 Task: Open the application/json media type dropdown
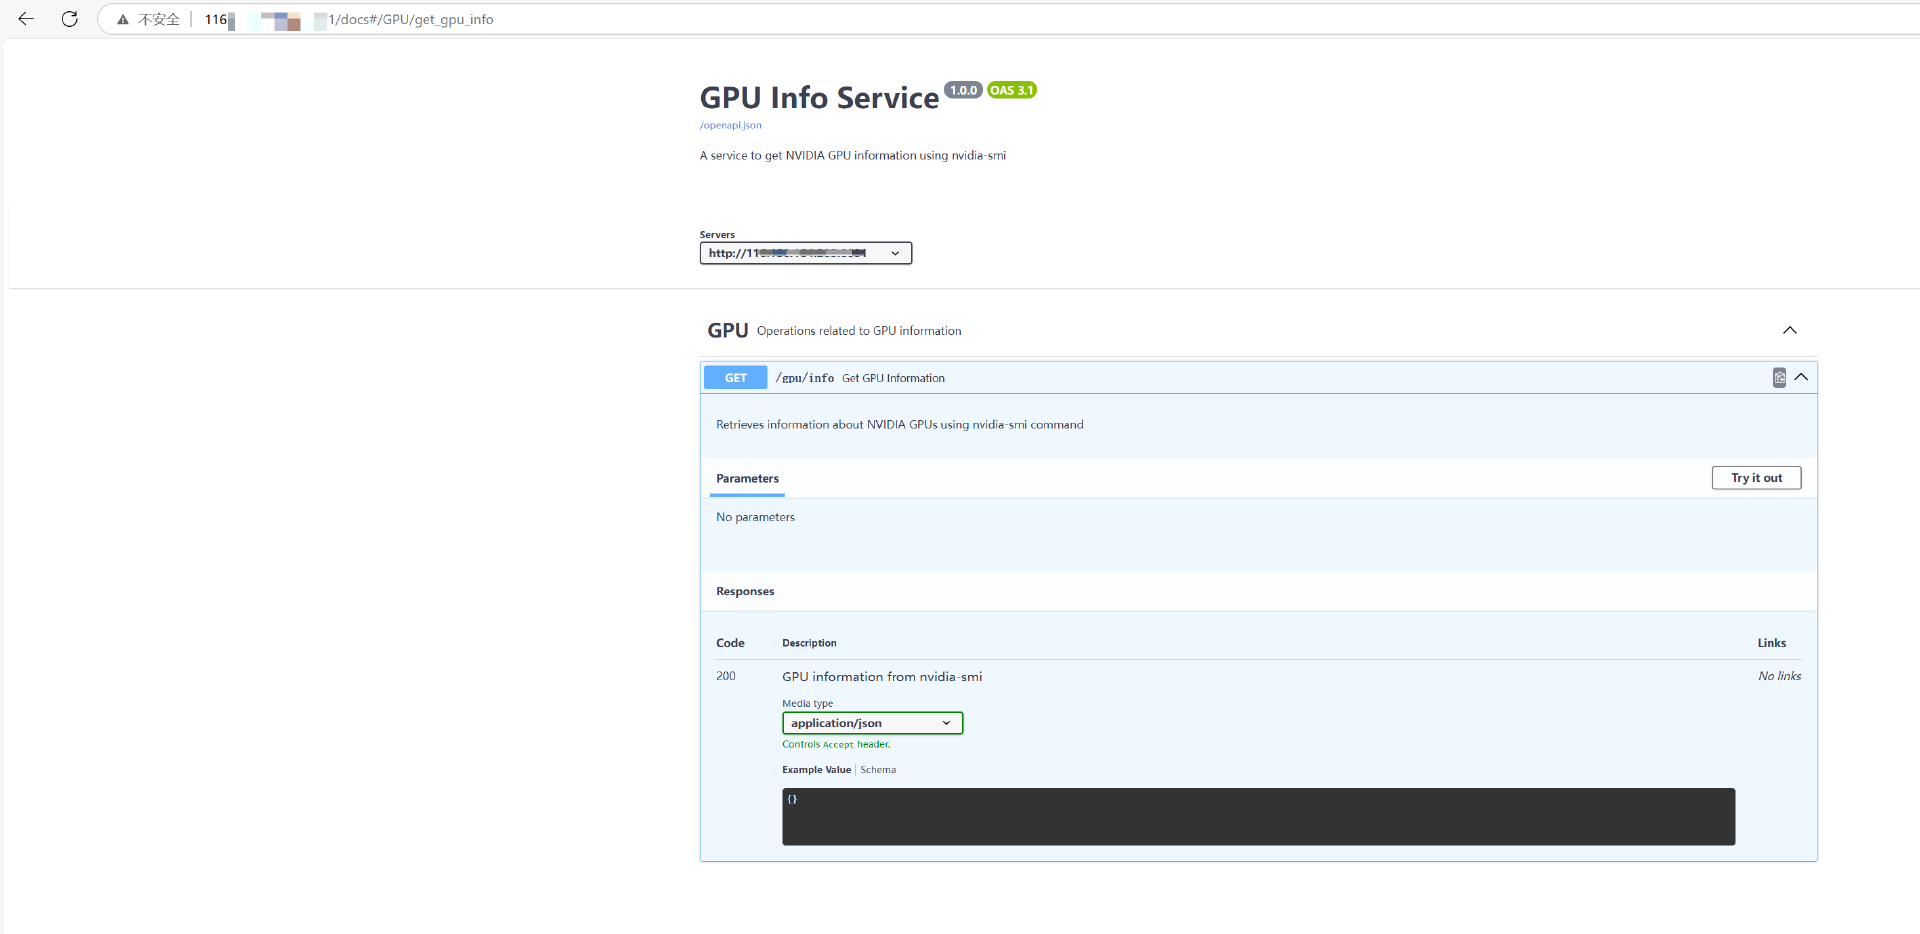tap(871, 723)
